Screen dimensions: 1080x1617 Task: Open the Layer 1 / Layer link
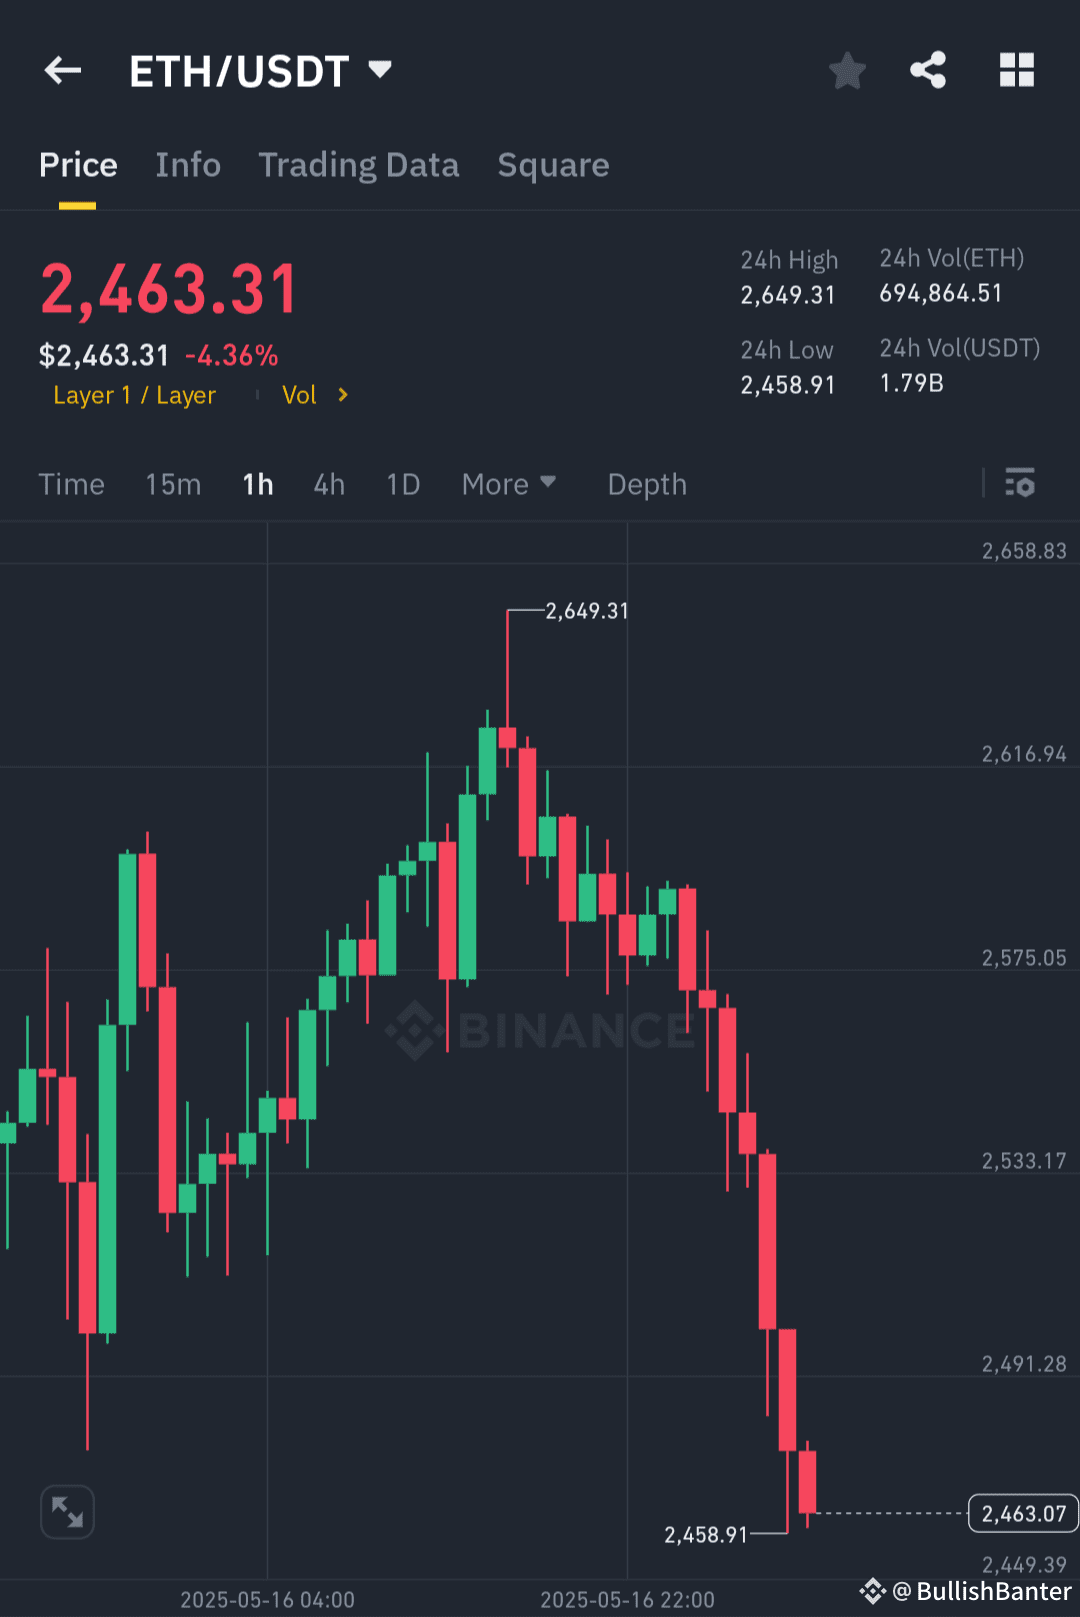(134, 395)
